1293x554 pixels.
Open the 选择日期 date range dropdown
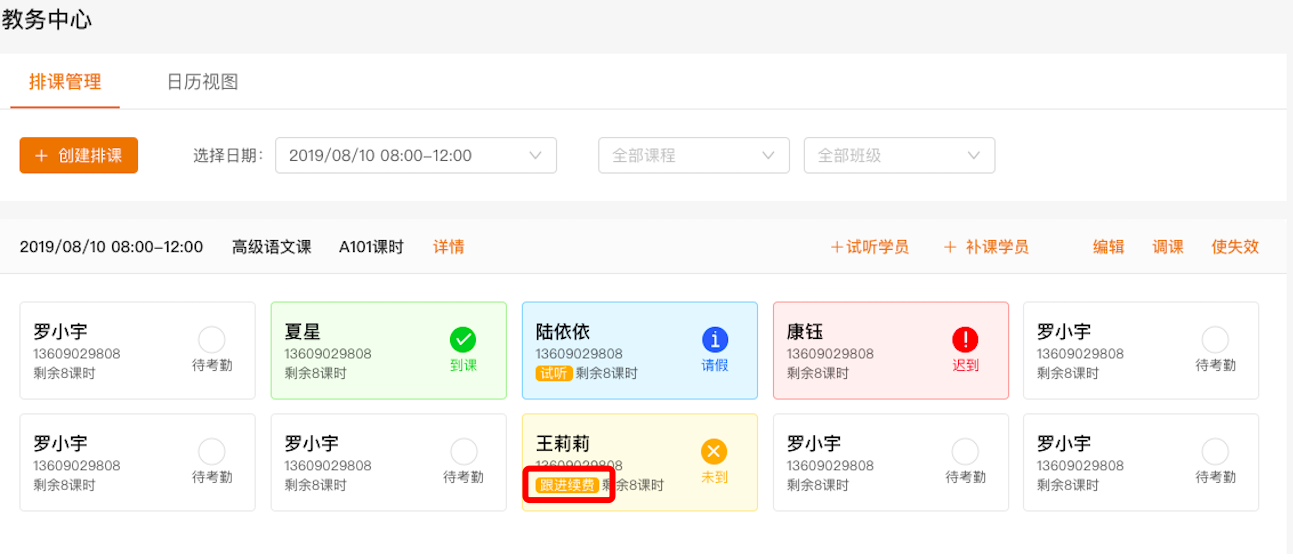click(x=415, y=156)
